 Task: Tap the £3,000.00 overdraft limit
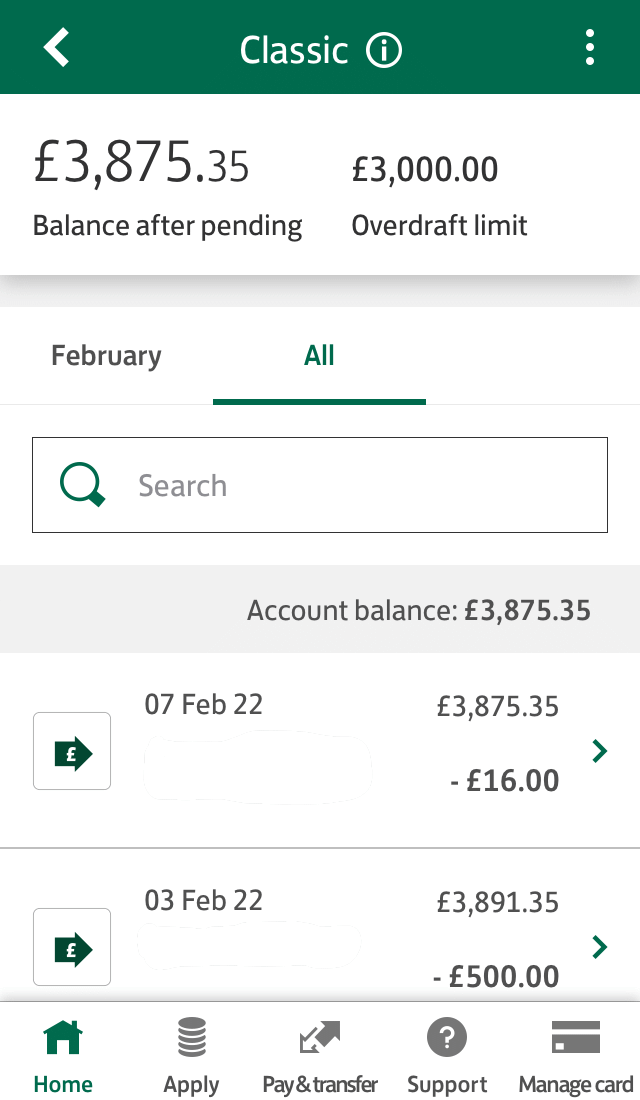(x=425, y=170)
